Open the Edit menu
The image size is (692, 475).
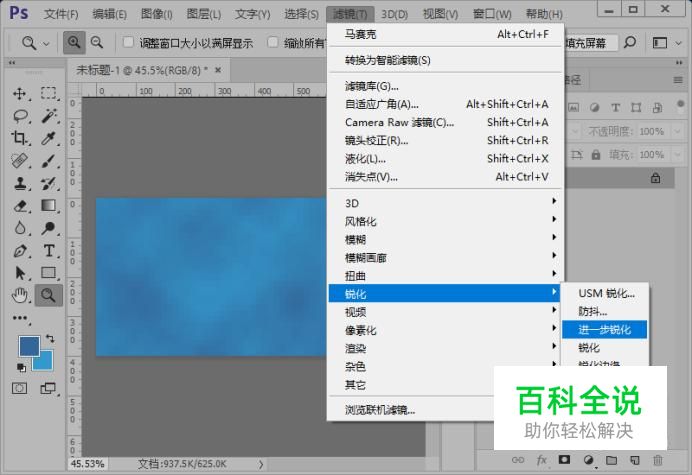coord(109,14)
